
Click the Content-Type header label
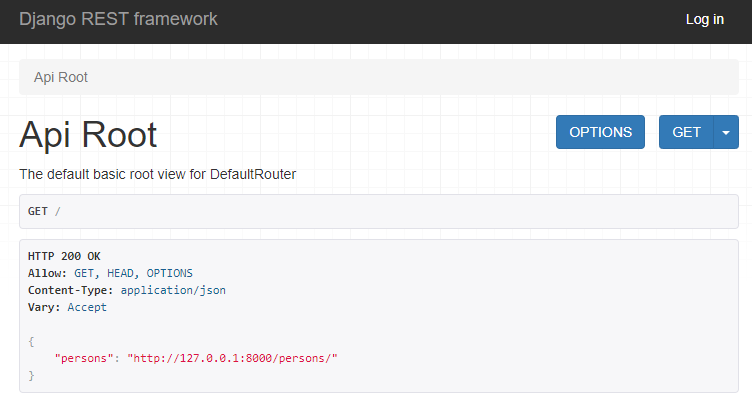[x=70, y=290]
